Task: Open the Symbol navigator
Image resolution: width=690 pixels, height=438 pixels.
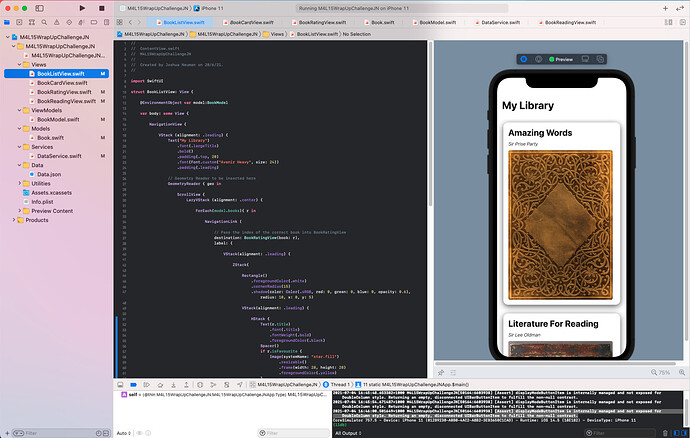Action: pyautogui.click(x=32, y=22)
